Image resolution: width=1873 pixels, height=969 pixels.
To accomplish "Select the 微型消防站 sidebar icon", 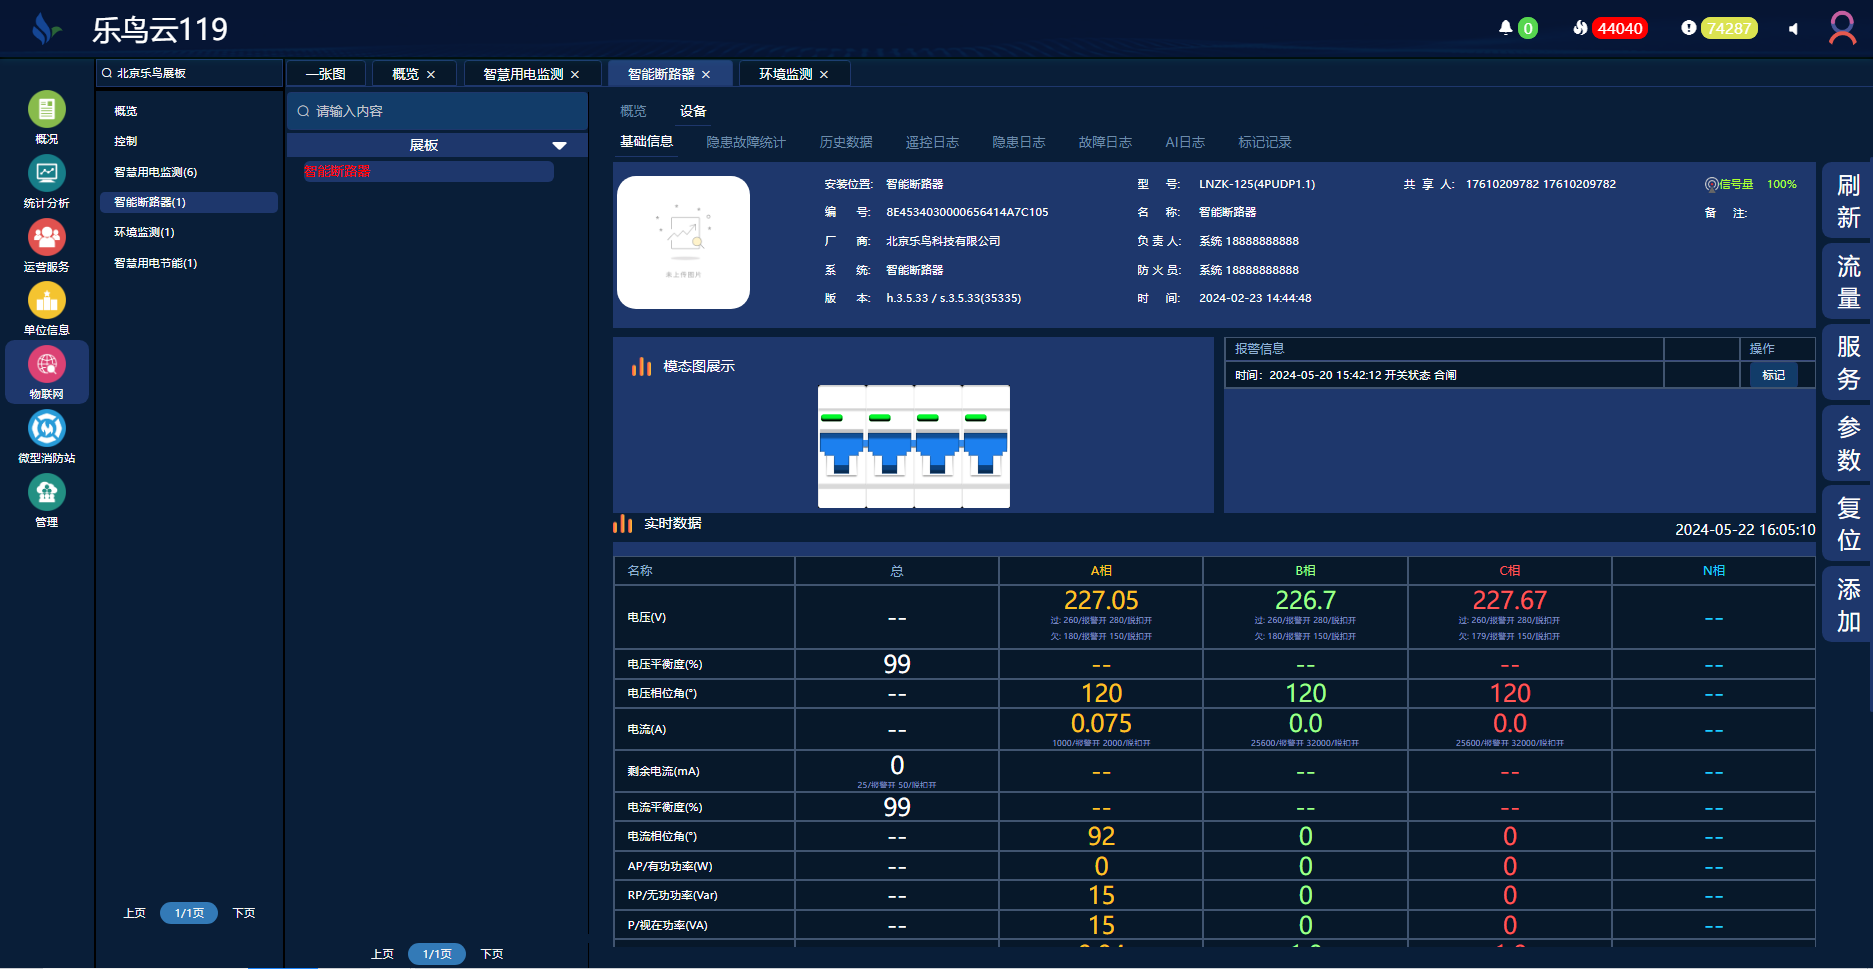I will click(46, 429).
